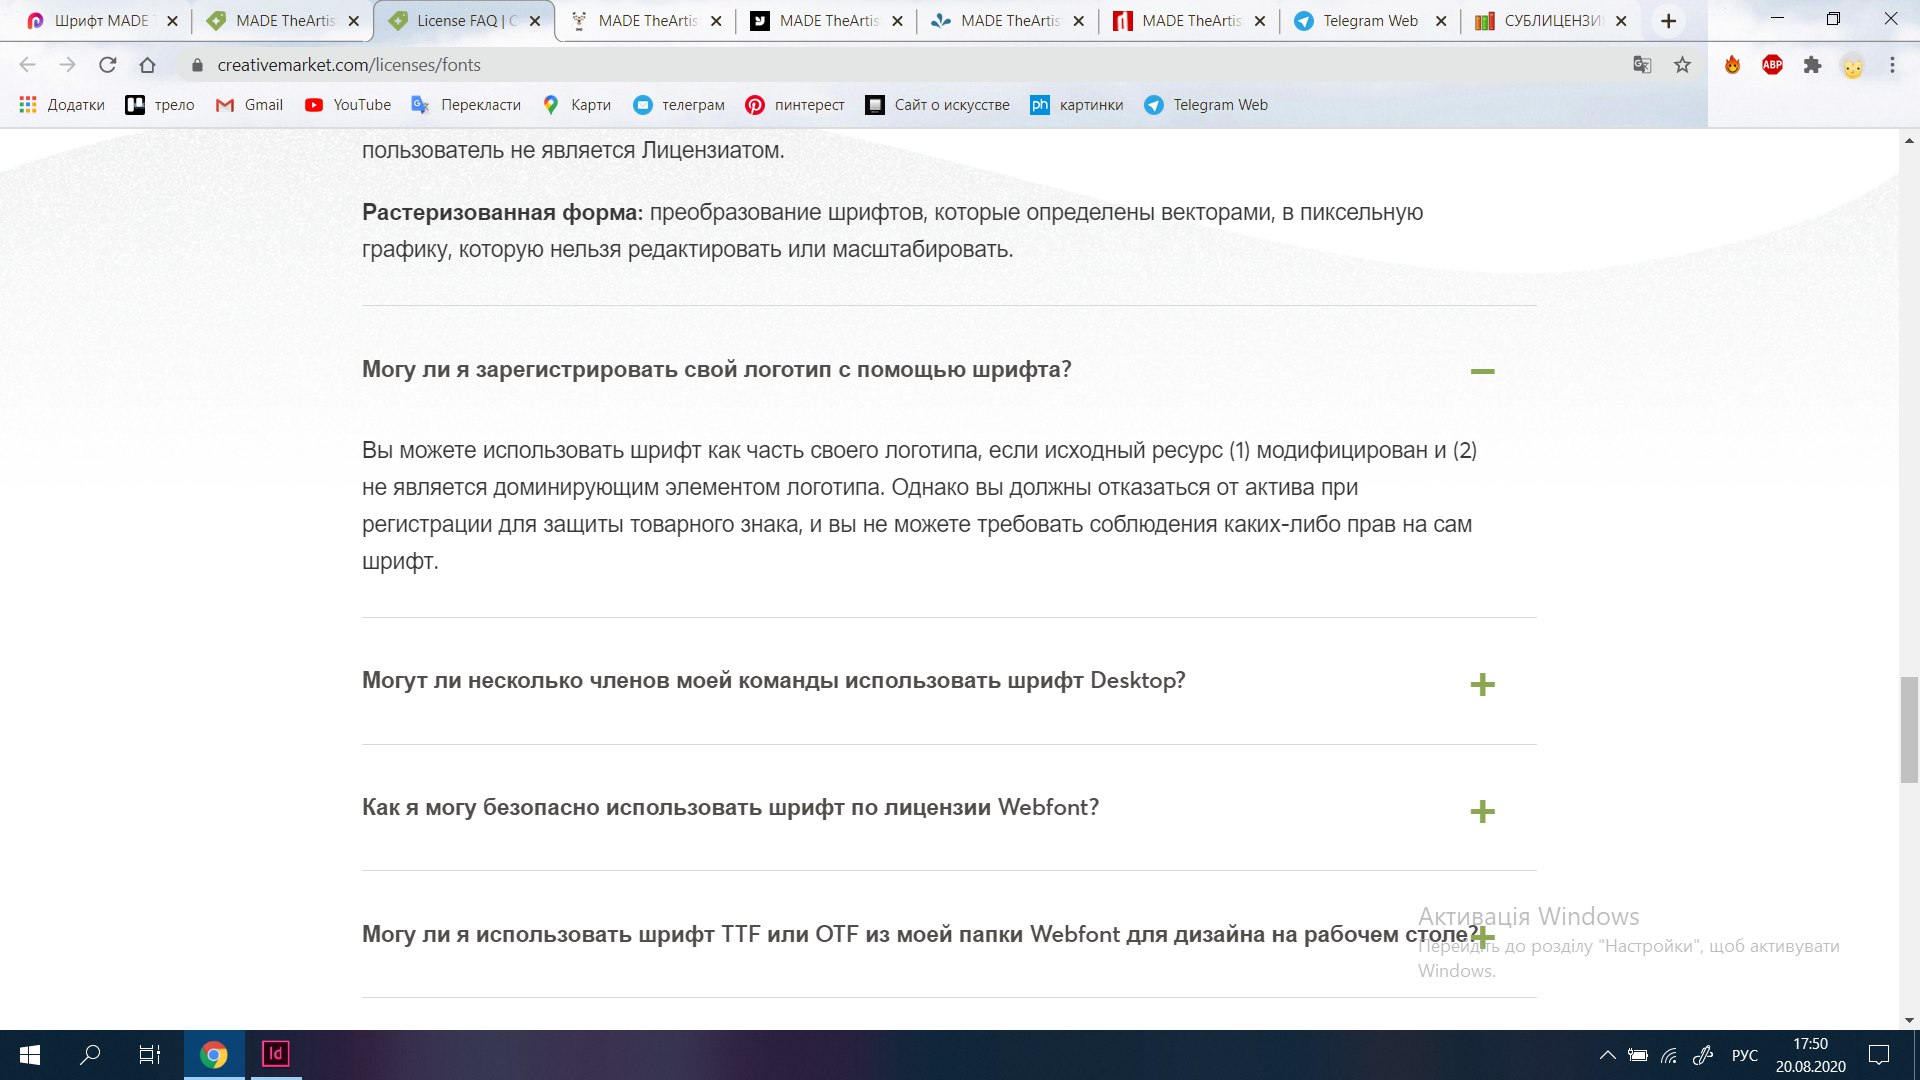
Task: Expand the Webfont license safety question
Action: coord(1482,811)
